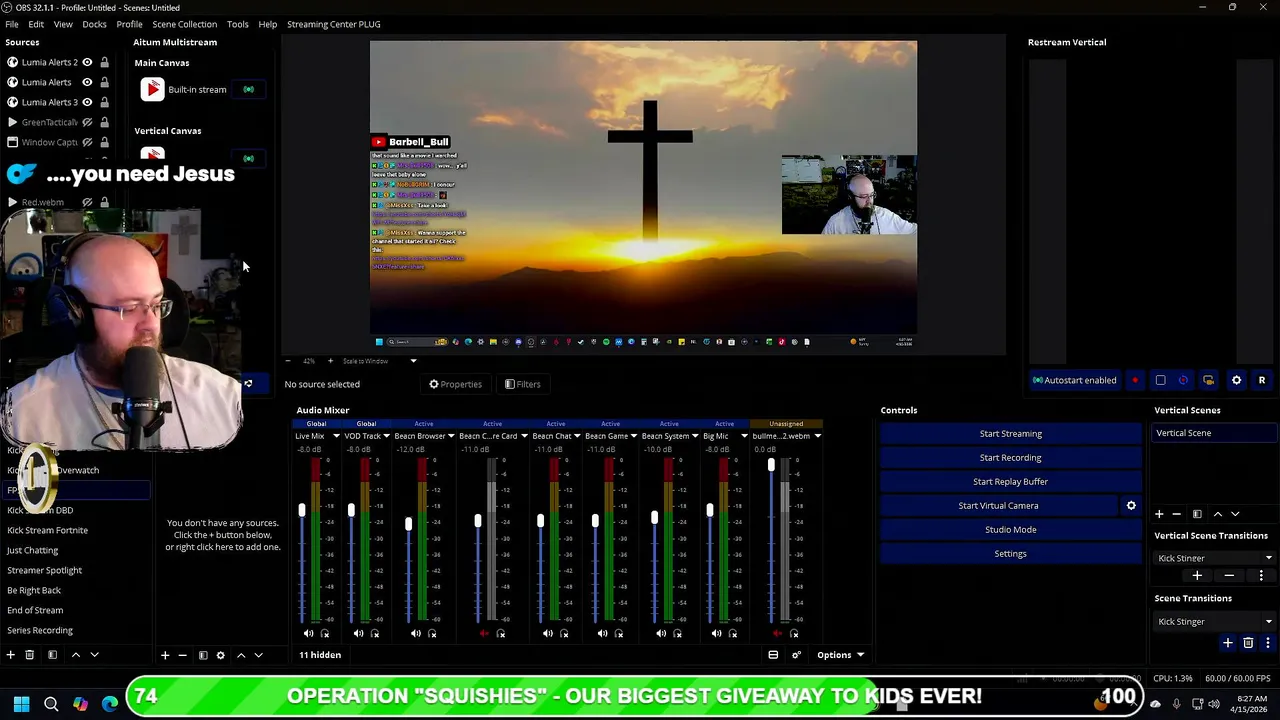Toggle Main Canvas Built-in stream output
Image resolution: width=1280 pixels, height=720 pixels.
click(248, 90)
